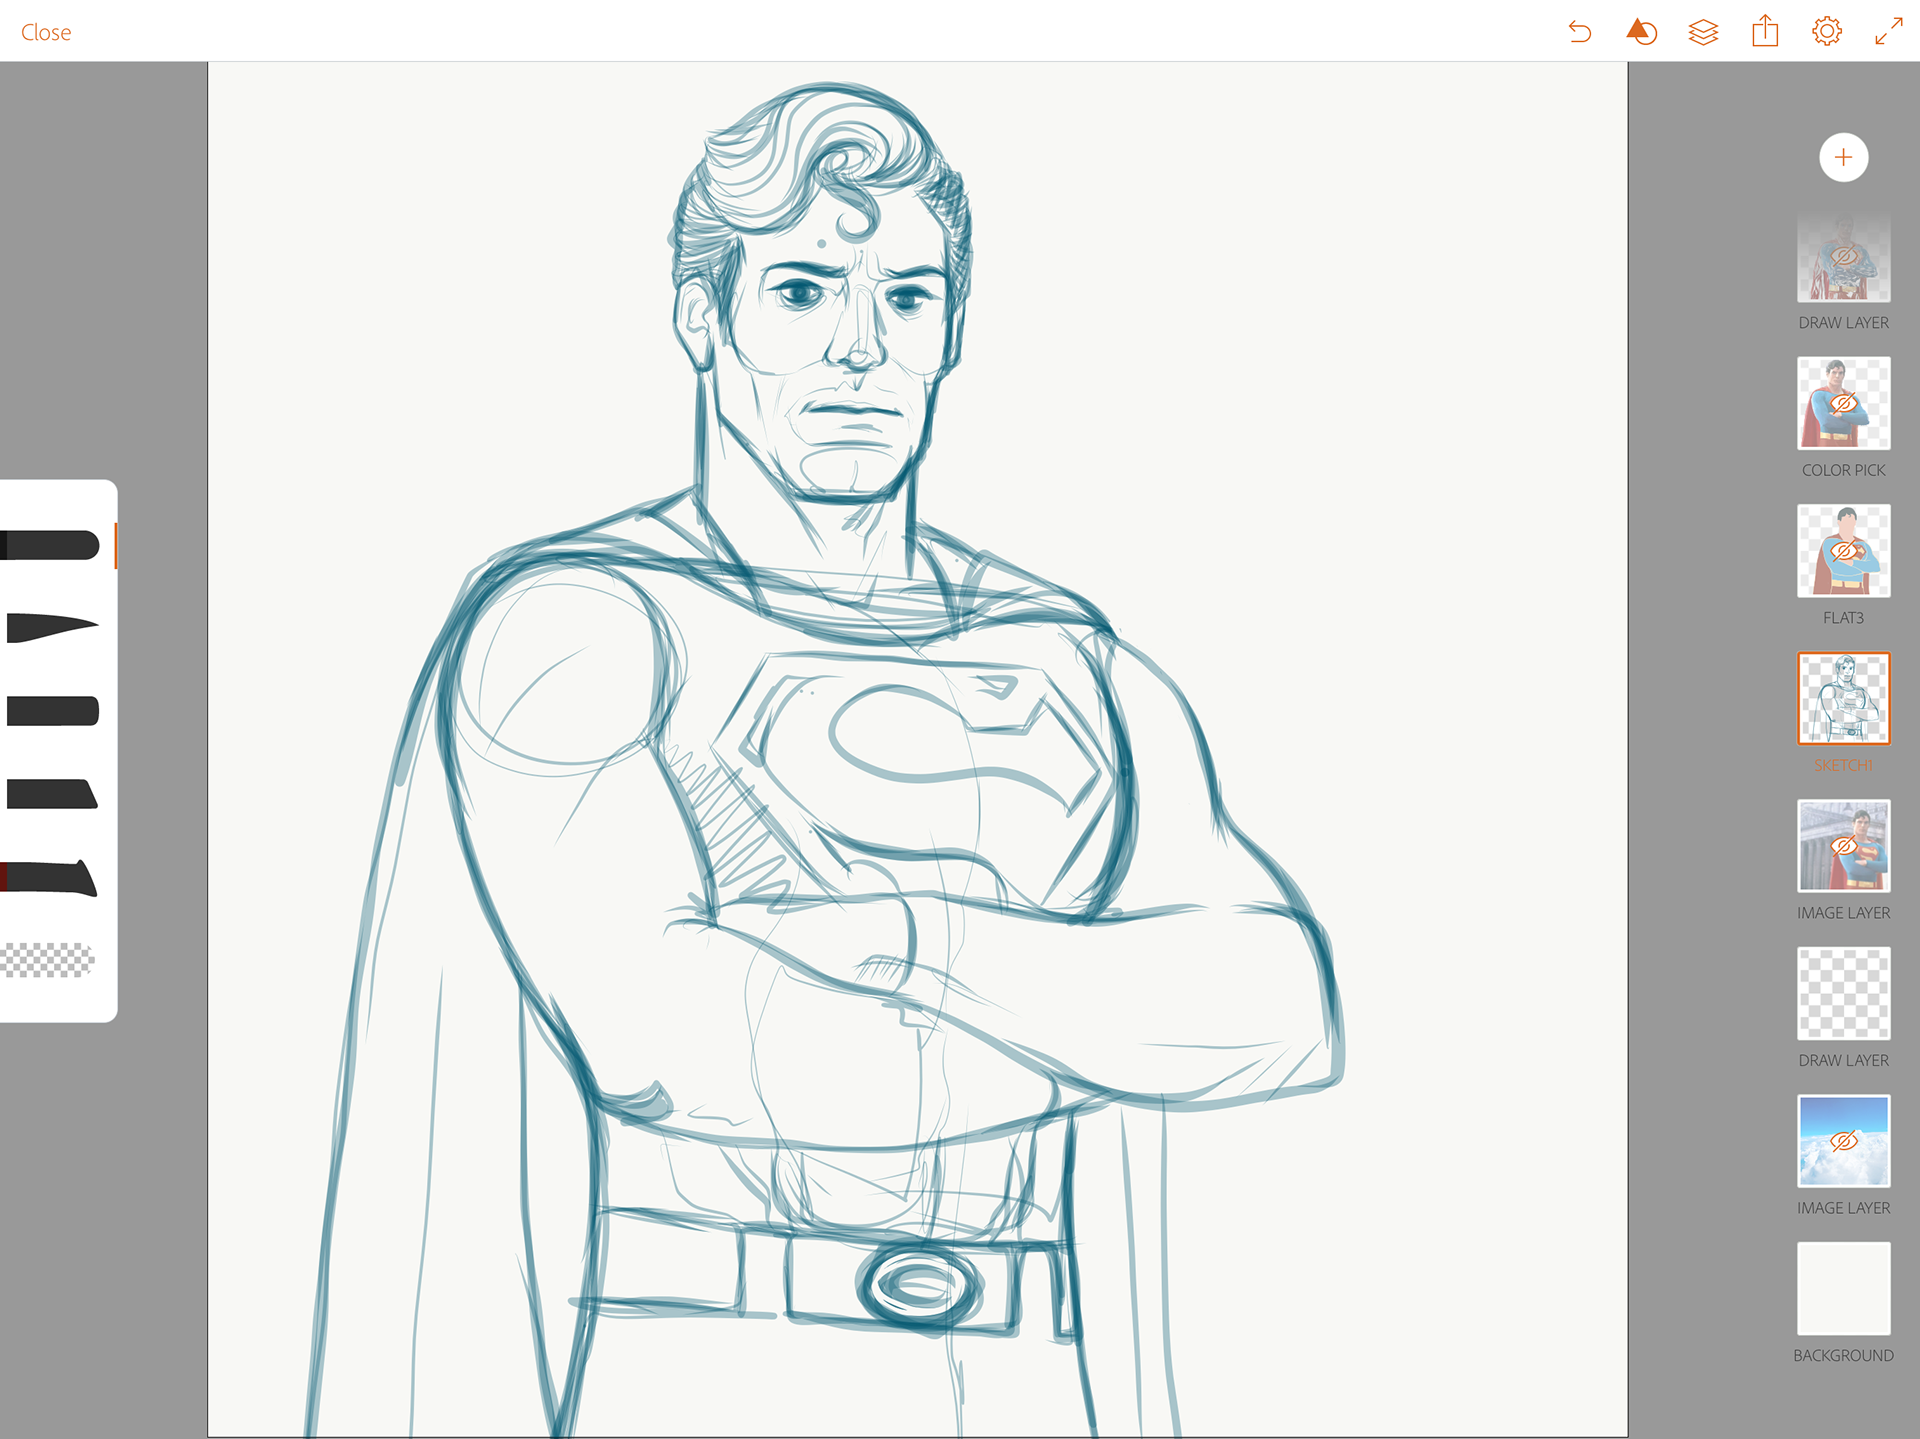Image resolution: width=1920 pixels, height=1439 pixels.
Task: Click the undo arrow icon
Action: (1579, 32)
